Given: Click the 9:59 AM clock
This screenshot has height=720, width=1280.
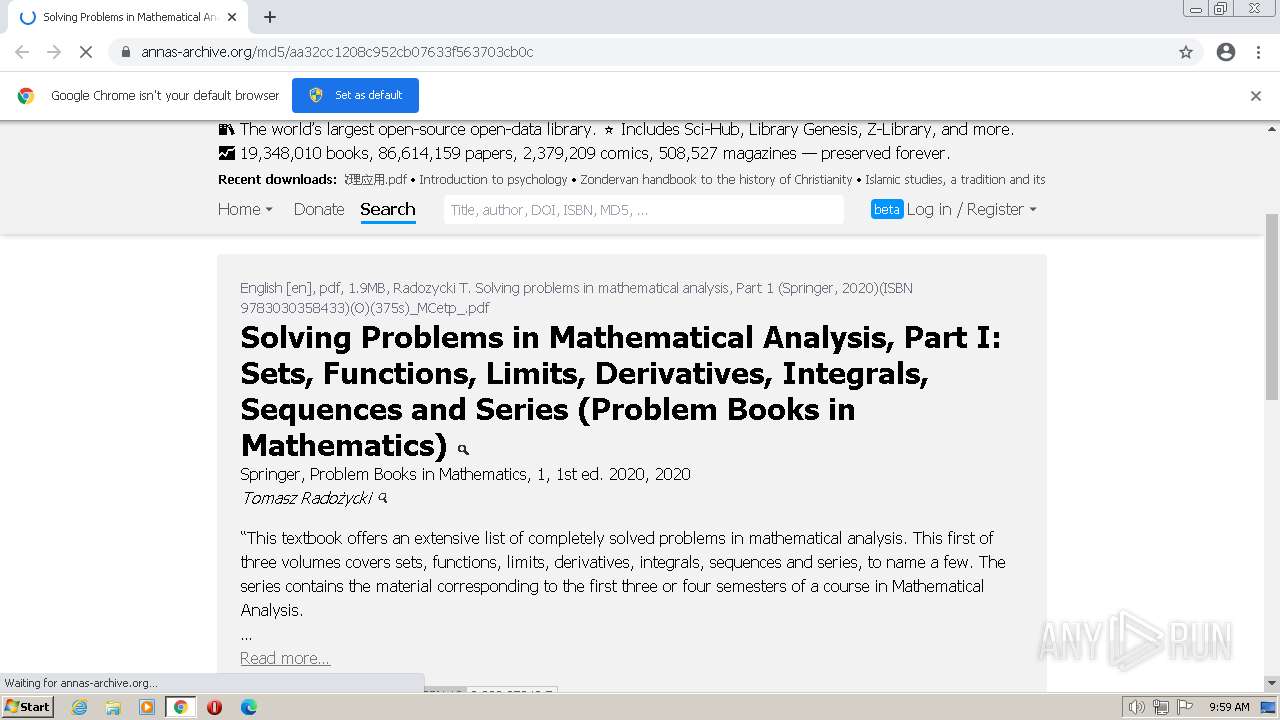Looking at the screenshot, I should click(1229, 707).
